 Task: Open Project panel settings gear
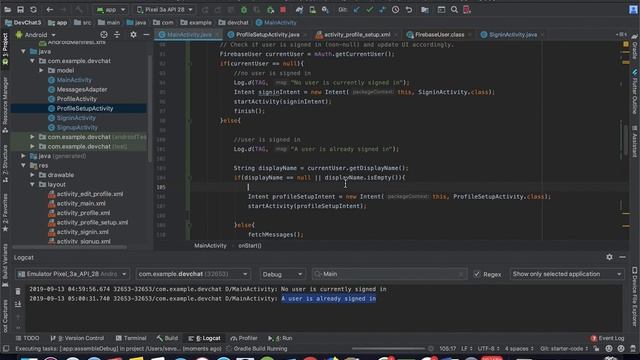(x=133, y=35)
